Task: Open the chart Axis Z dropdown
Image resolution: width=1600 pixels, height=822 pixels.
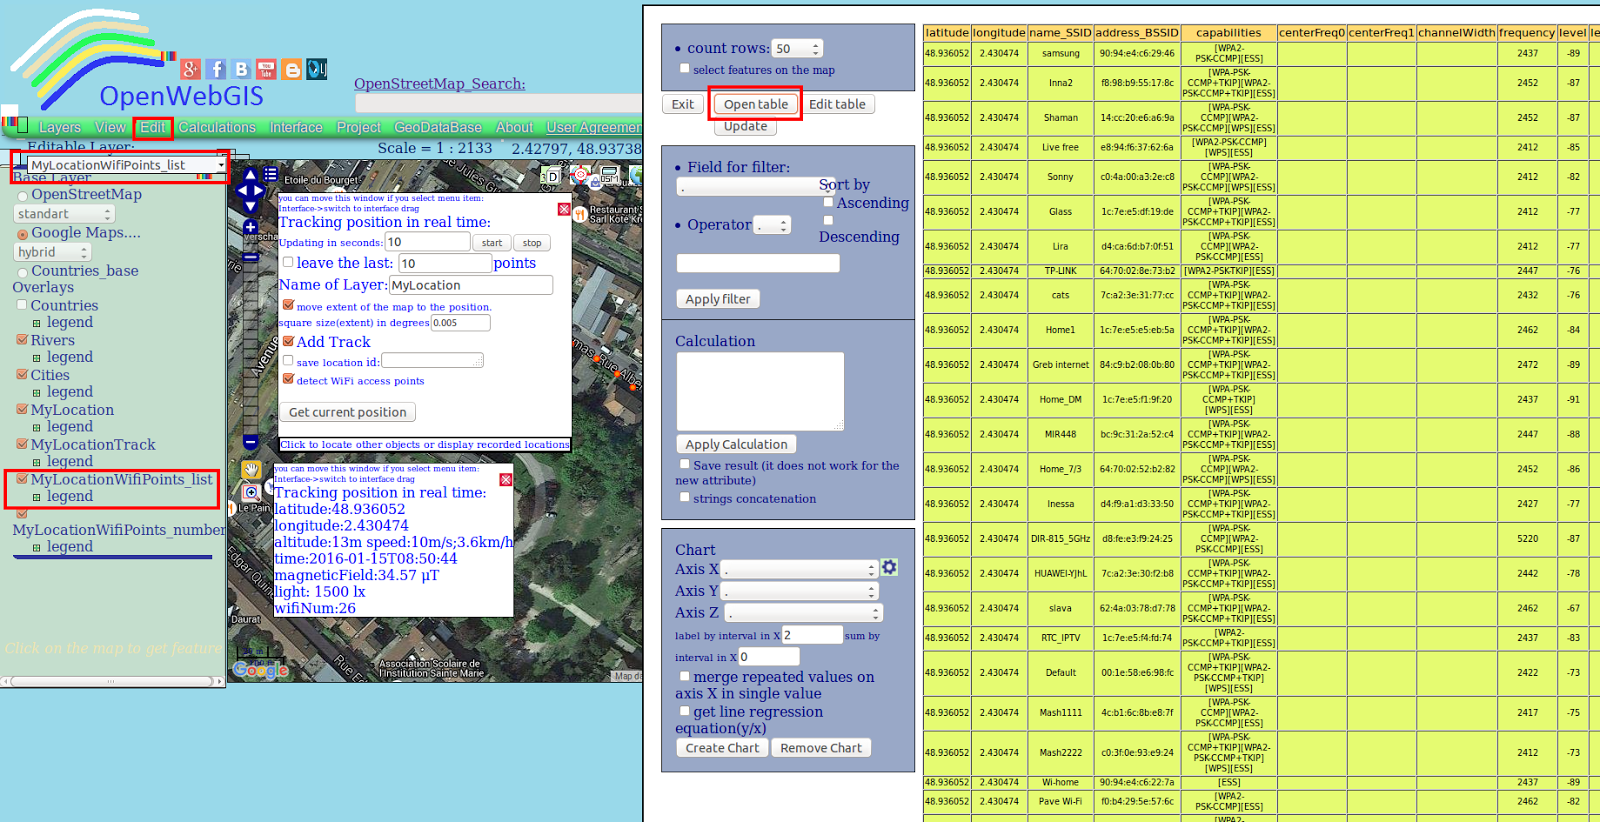Action: 804,613
